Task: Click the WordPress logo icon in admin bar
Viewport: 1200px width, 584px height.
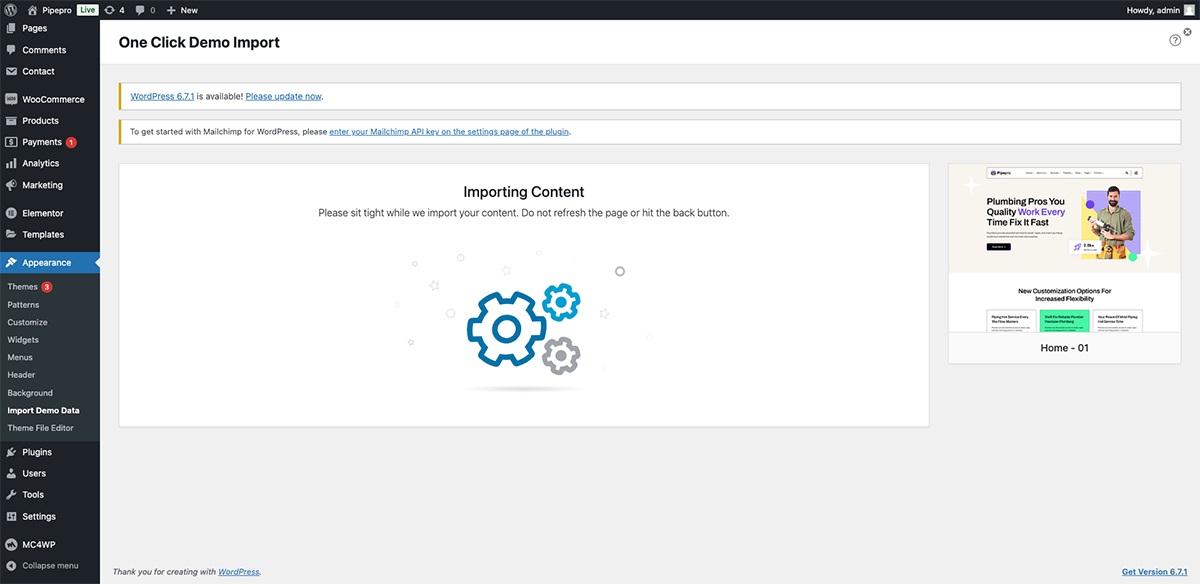Action: pos(10,10)
